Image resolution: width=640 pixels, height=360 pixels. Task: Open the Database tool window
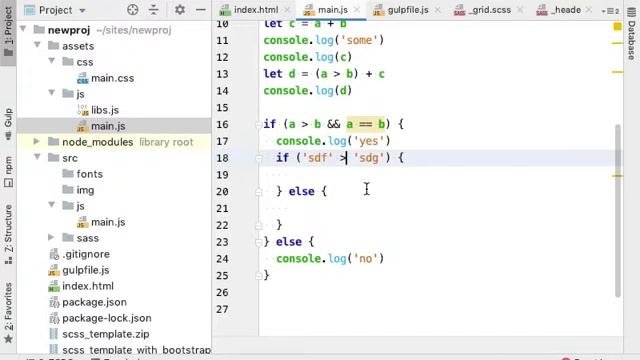coord(631,35)
